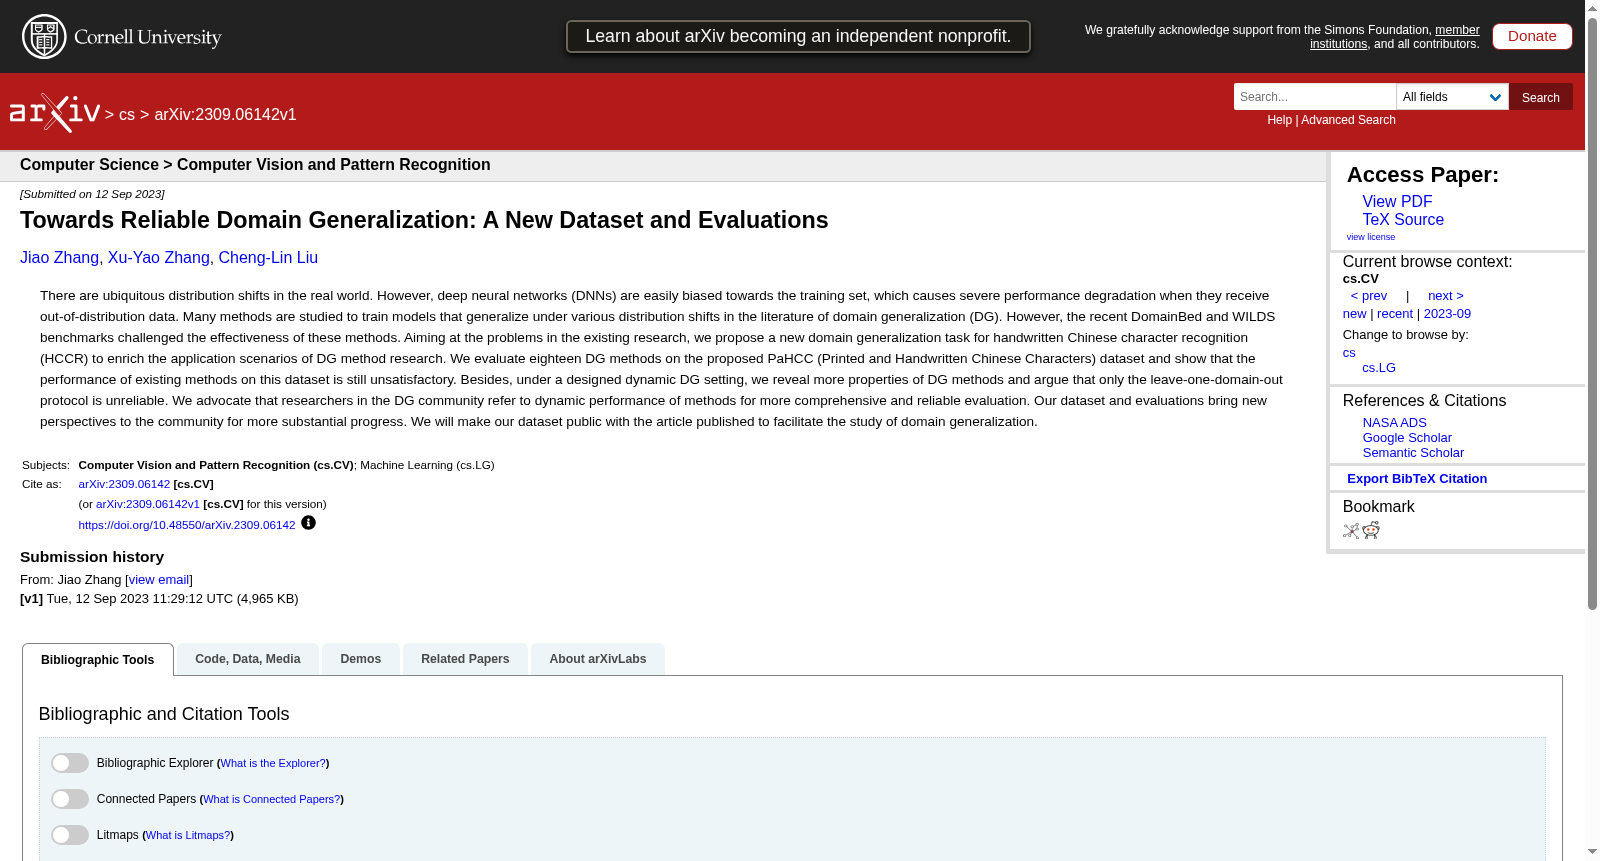Open the arXiv home logo
Image resolution: width=1600 pixels, height=861 pixels.
tap(55, 113)
